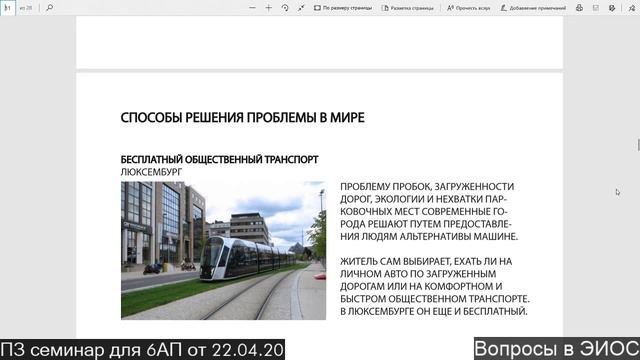Click subheading 'БЕСПЛАТНЫЙ ОБЩЕСТВЕННЫЙ ТРАНСПОРТ'
The image size is (640, 360).
tap(219, 160)
